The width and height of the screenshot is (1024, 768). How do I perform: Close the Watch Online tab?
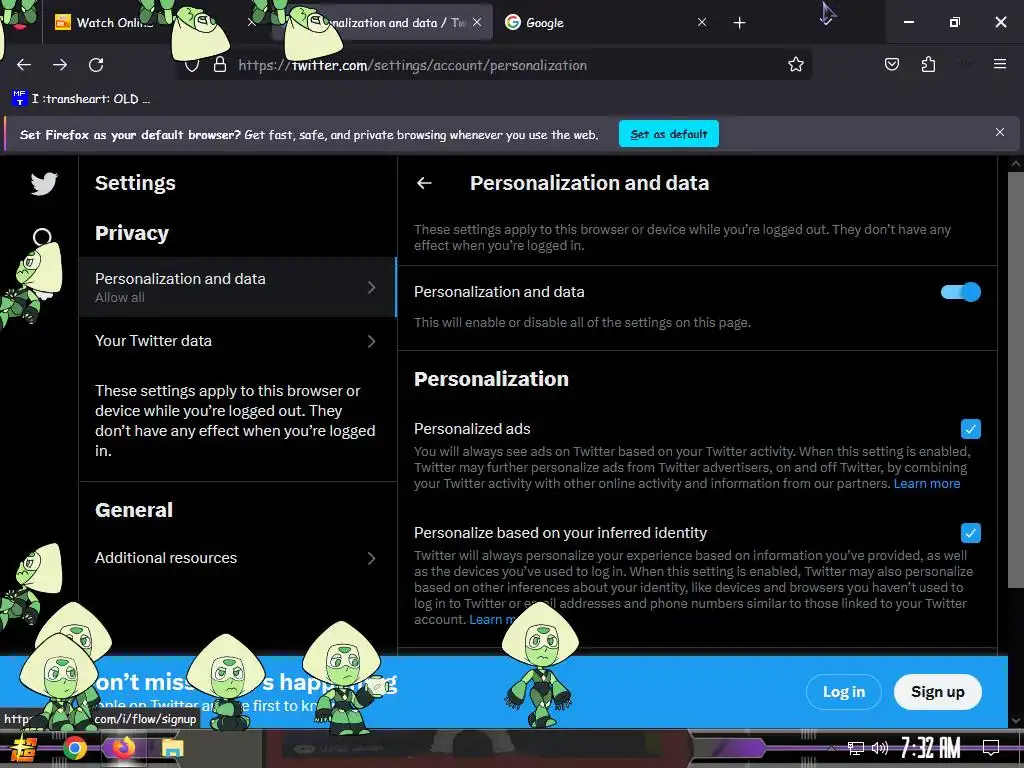[x=251, y=22]
